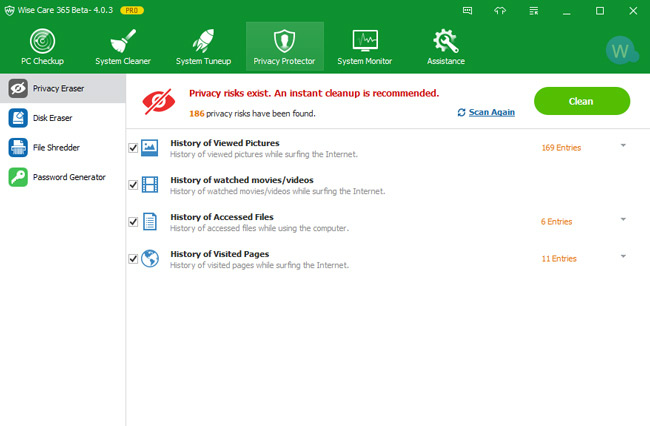Open PC Checkup radar icon
The image size is (650, 426).
click(42, 41)
